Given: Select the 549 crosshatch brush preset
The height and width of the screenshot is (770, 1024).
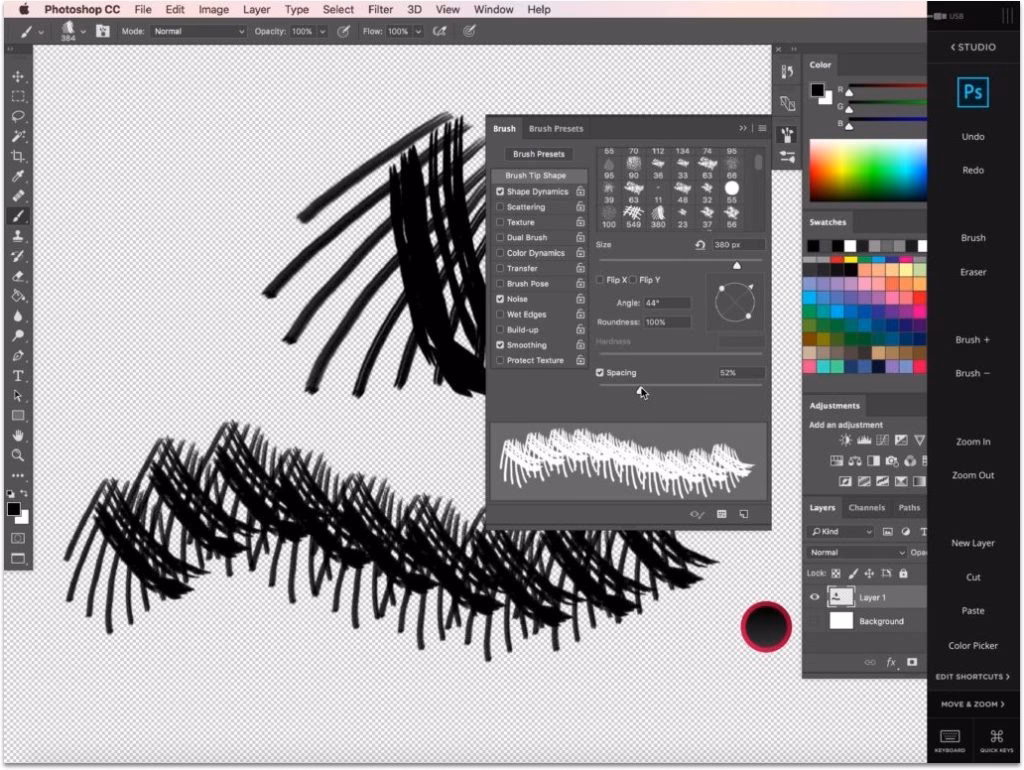Looking at the screenshot, I should (x=633, y=212).
